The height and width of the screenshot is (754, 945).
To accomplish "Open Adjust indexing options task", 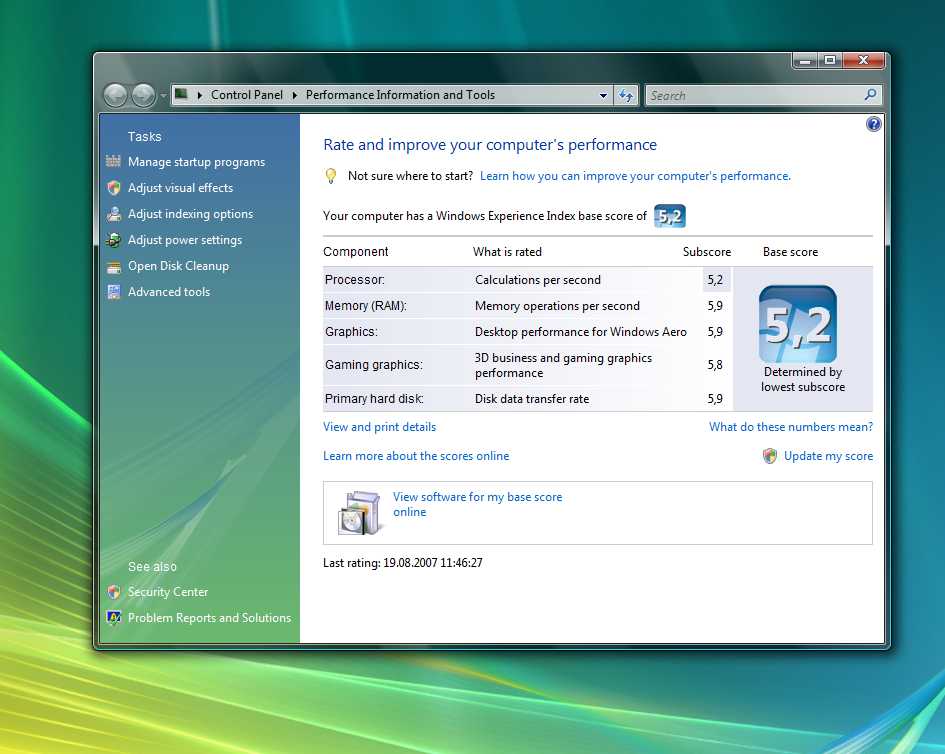I will (190, 214).
